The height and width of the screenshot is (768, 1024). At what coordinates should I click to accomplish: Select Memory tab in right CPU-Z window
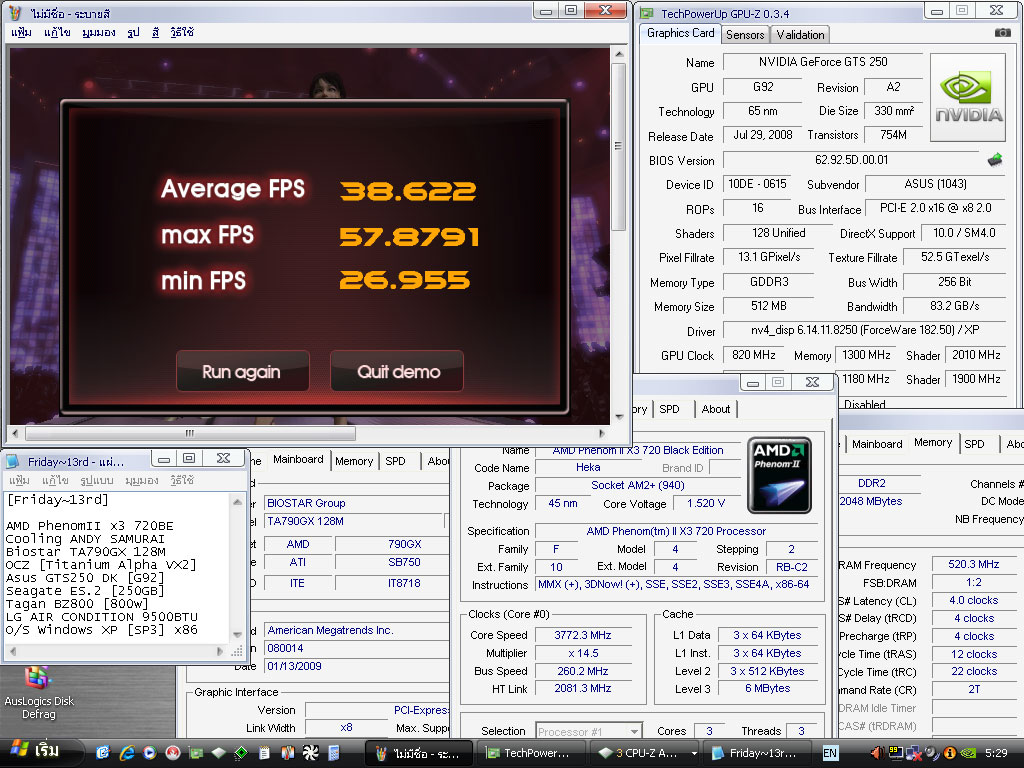click(x=933, y=443)
